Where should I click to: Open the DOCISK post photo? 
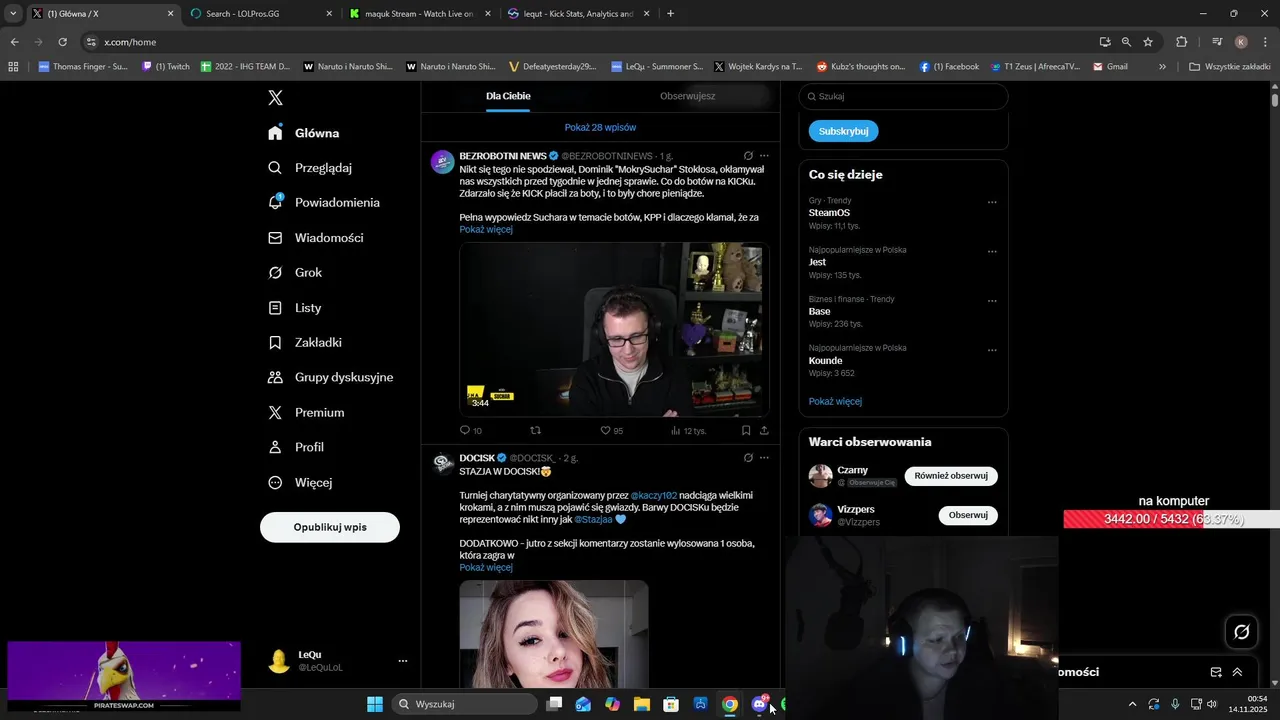[x=554, y=635]
